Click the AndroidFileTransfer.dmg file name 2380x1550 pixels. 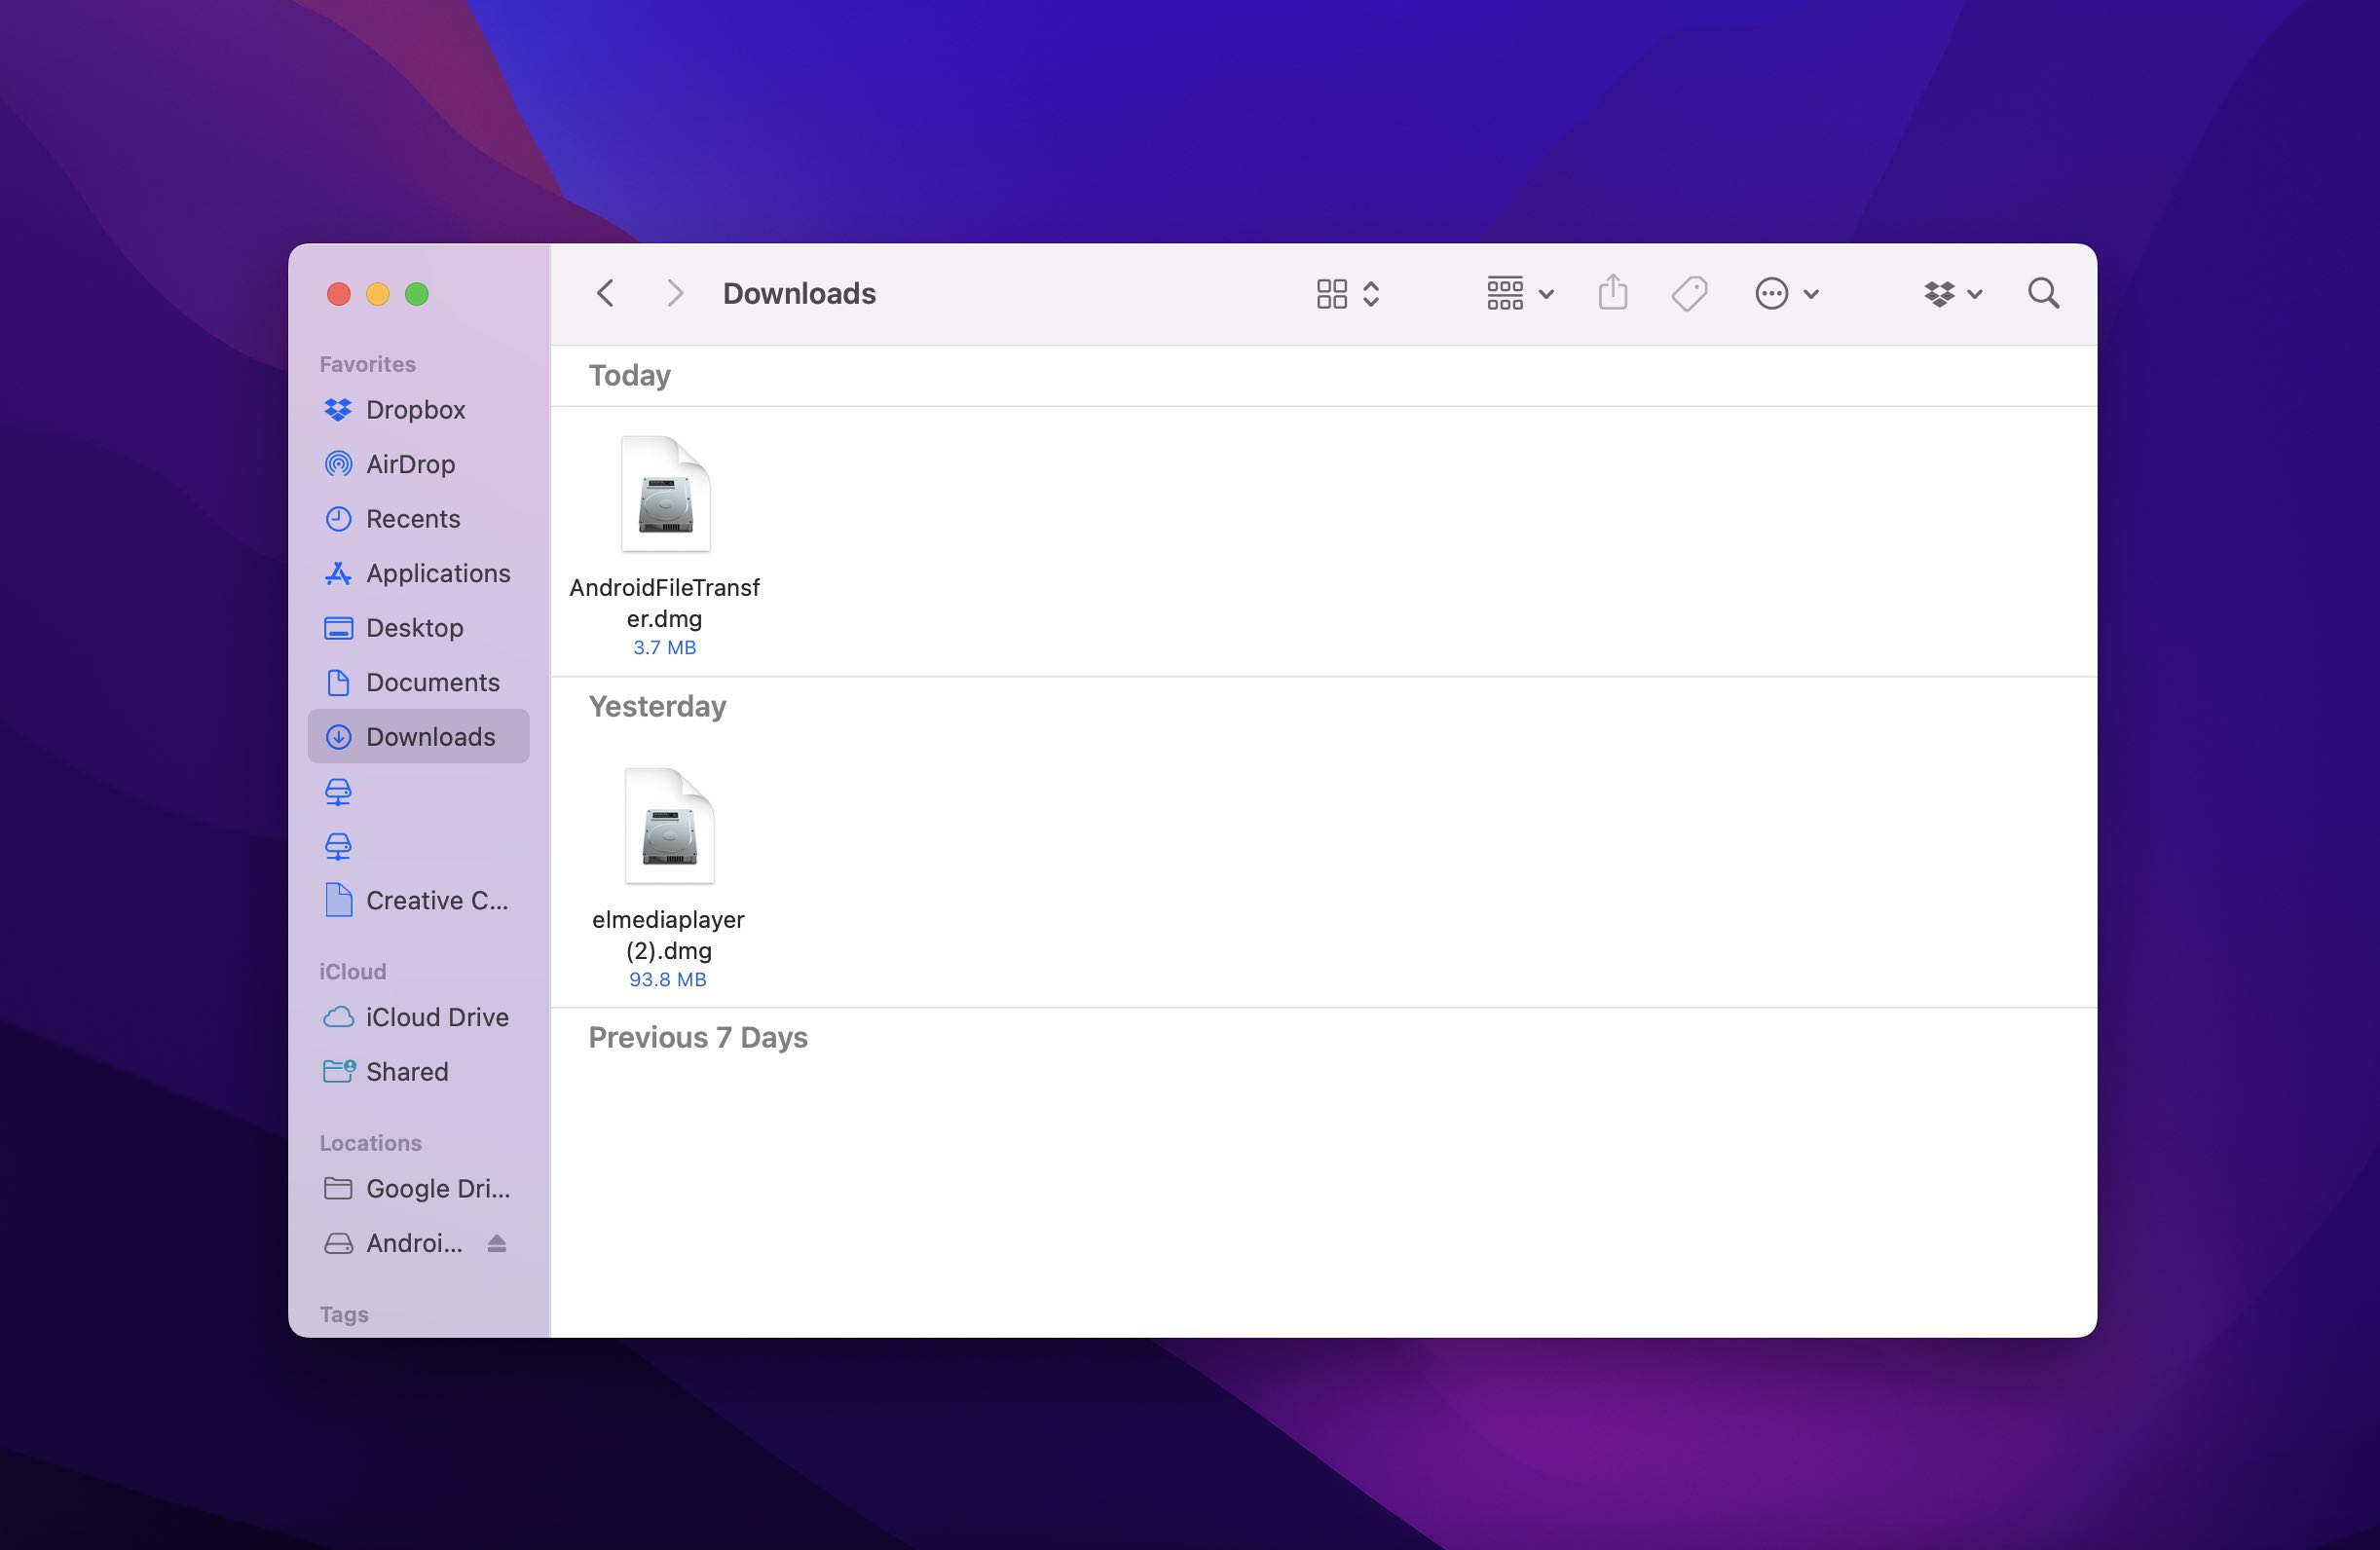click(665, 602)
